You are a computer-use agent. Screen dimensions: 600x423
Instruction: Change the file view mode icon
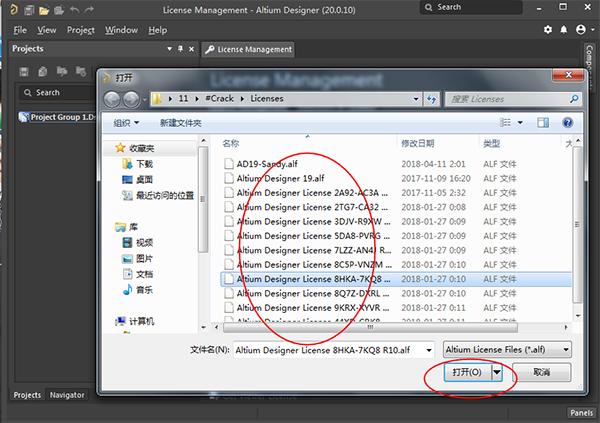505,122
